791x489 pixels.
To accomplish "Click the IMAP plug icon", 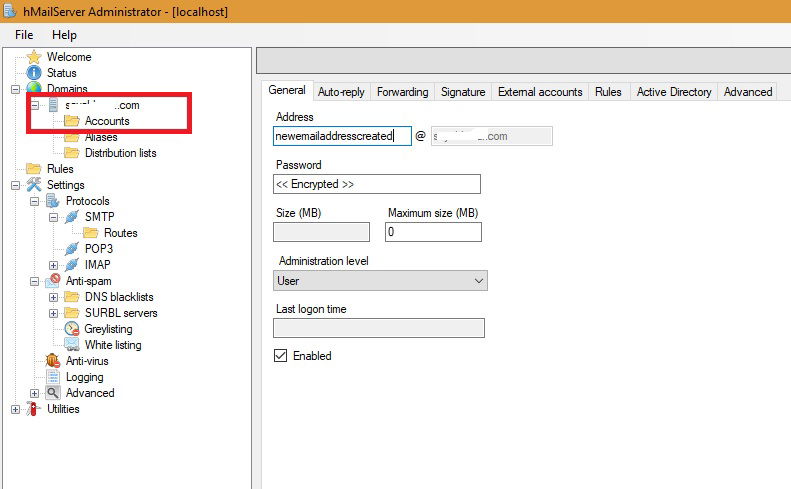I will pyautogui.click(x=72, y=264).
